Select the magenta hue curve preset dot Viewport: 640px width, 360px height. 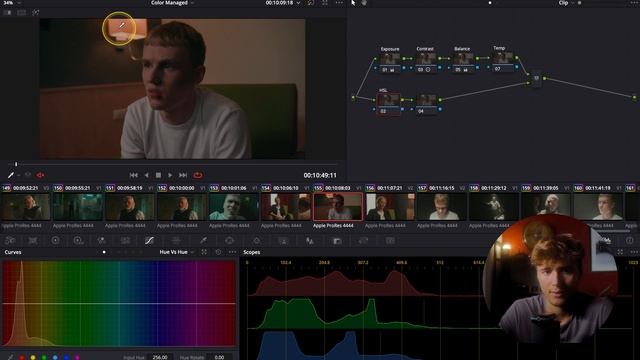77,358
